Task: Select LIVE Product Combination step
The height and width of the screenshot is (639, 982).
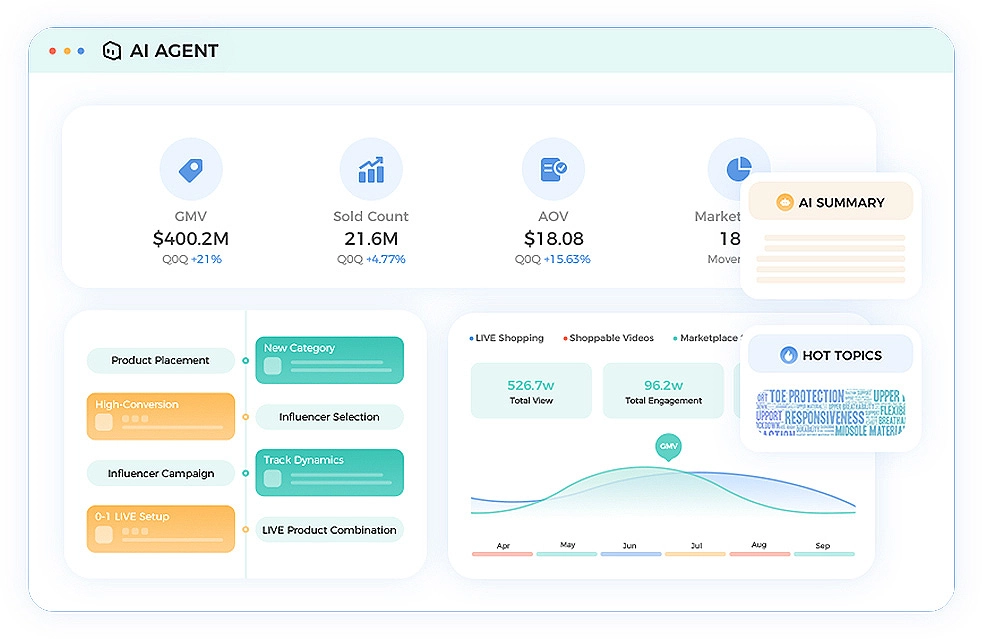Action: click(329, 530)
